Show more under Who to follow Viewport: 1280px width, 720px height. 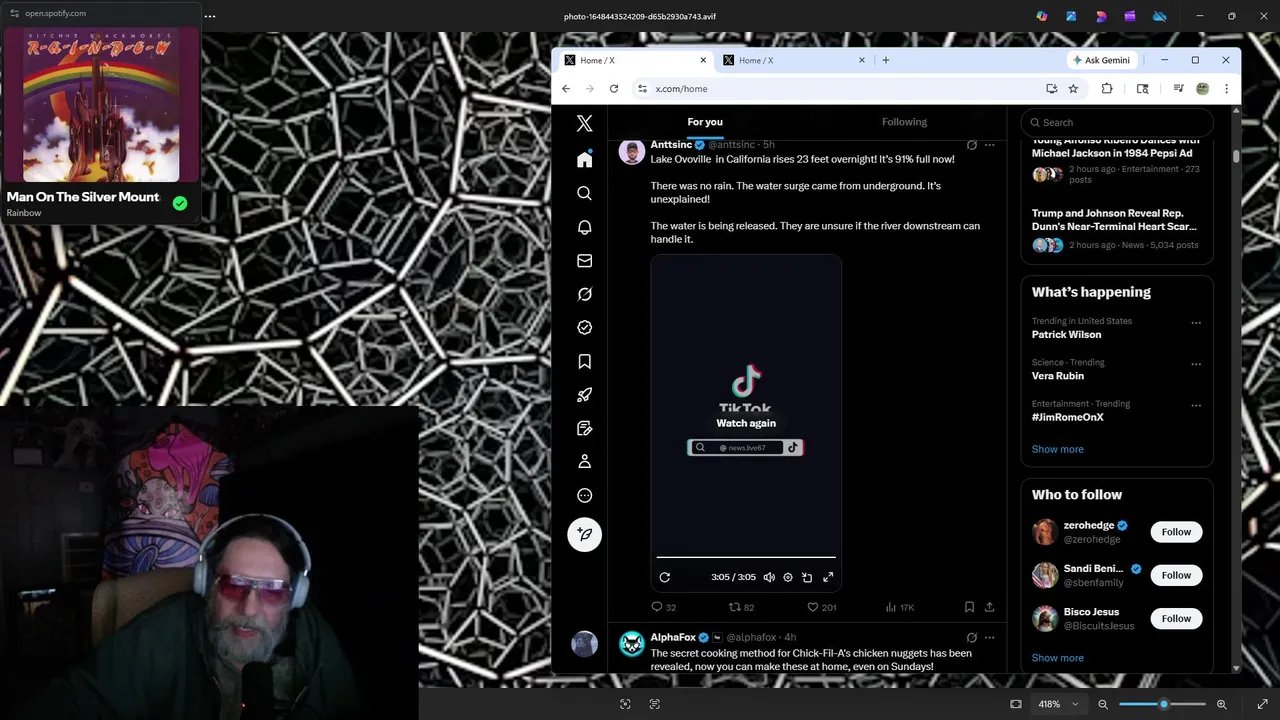tap(1057, 658)
